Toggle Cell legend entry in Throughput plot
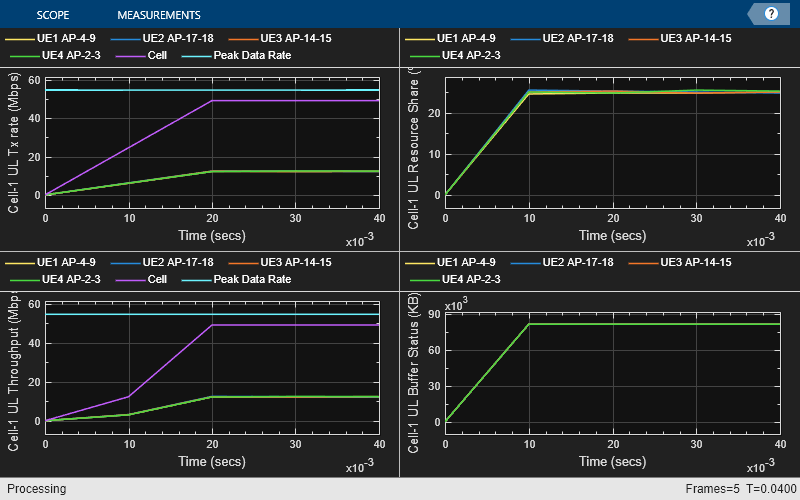 (142, 279)
